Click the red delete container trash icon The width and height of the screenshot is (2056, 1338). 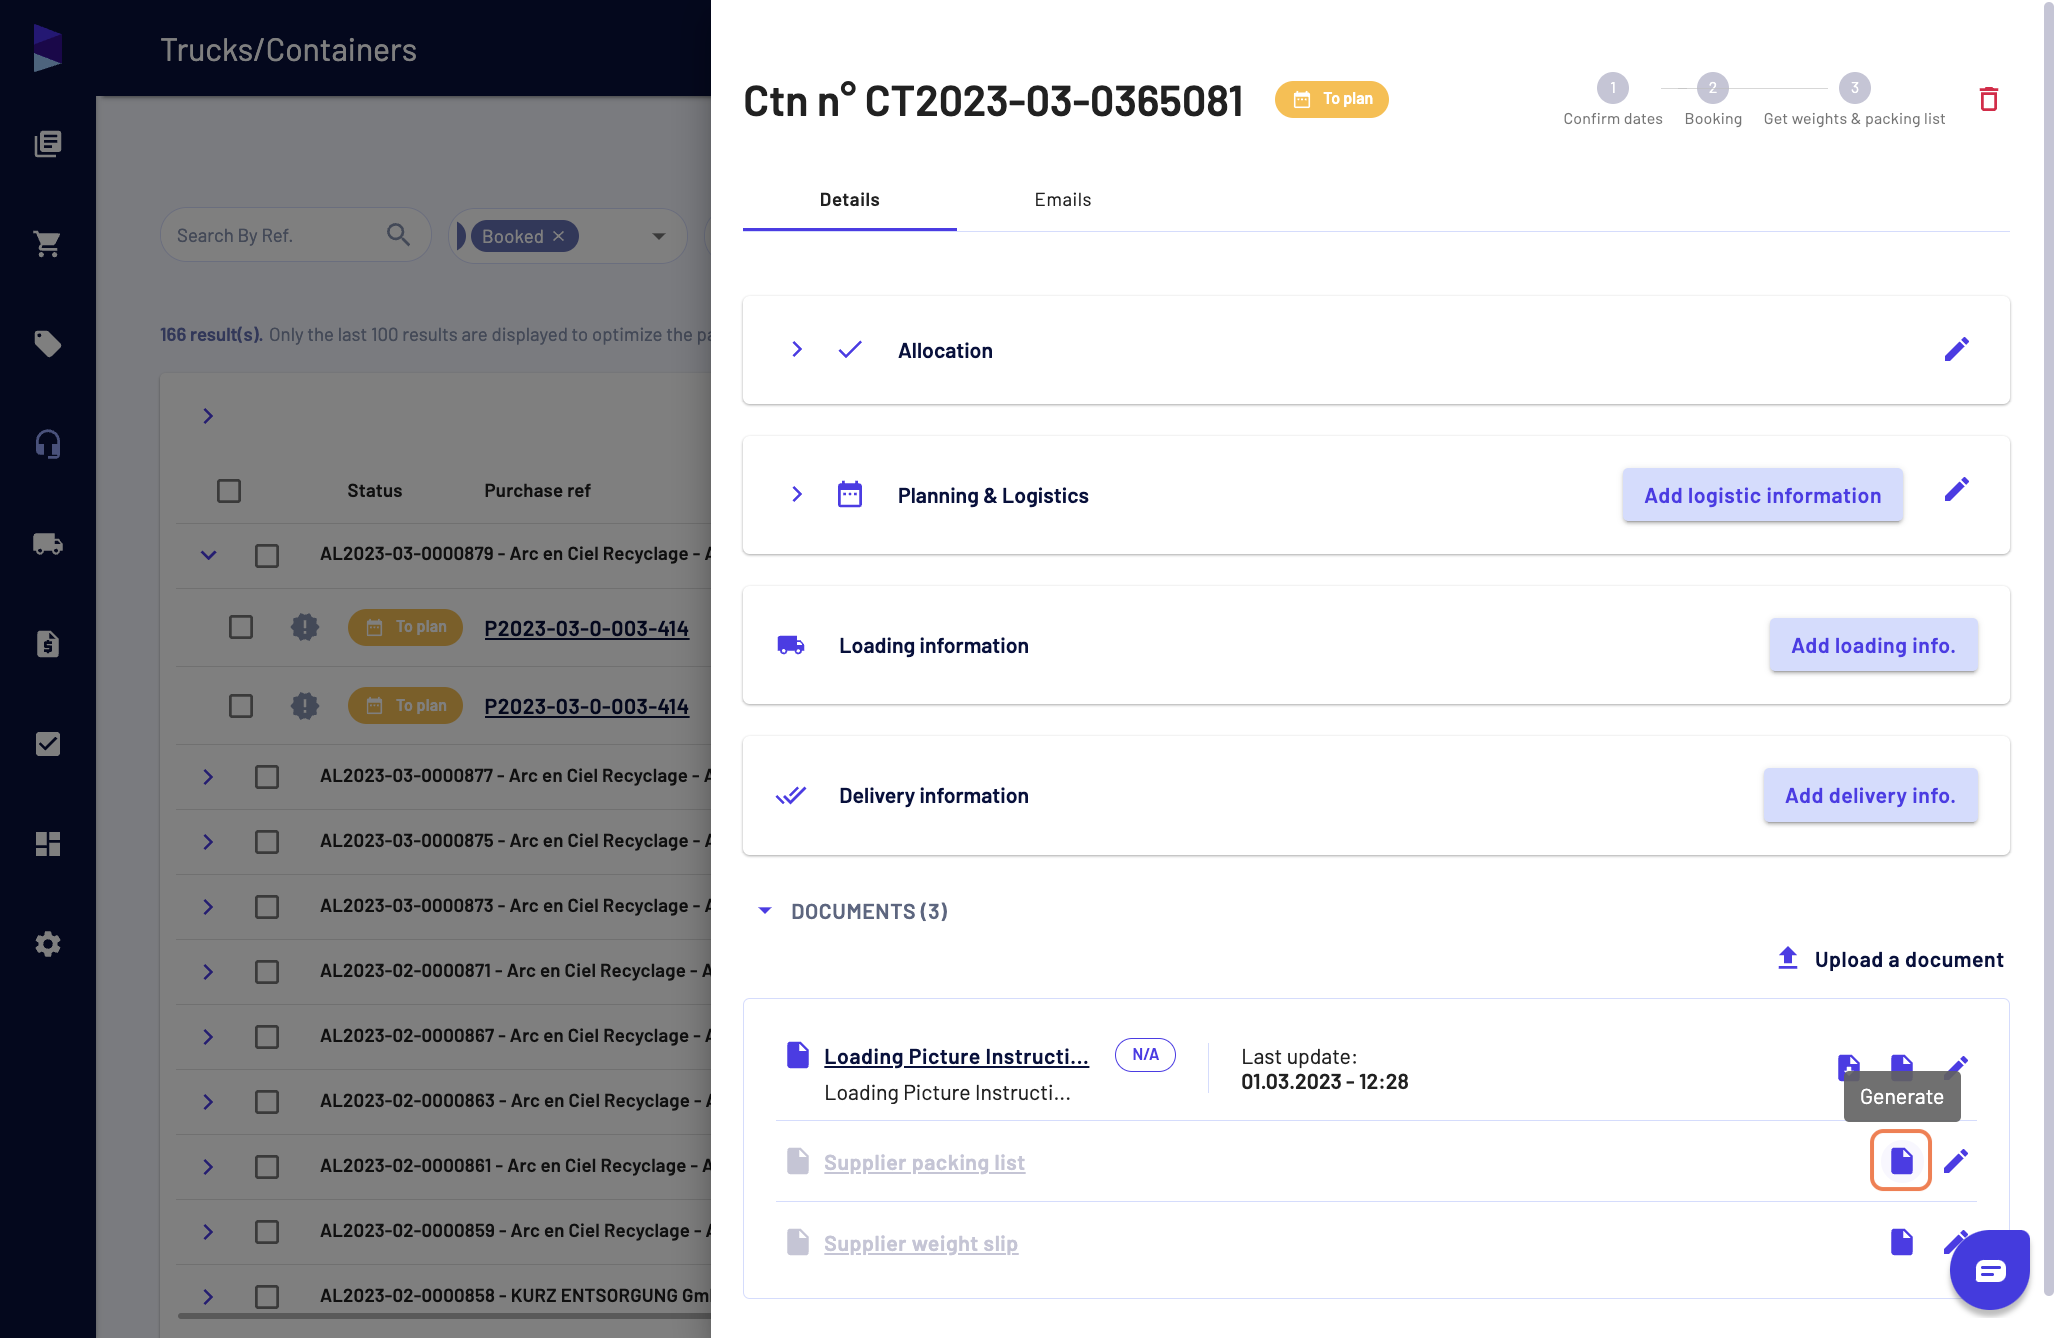coord(1988,99)
